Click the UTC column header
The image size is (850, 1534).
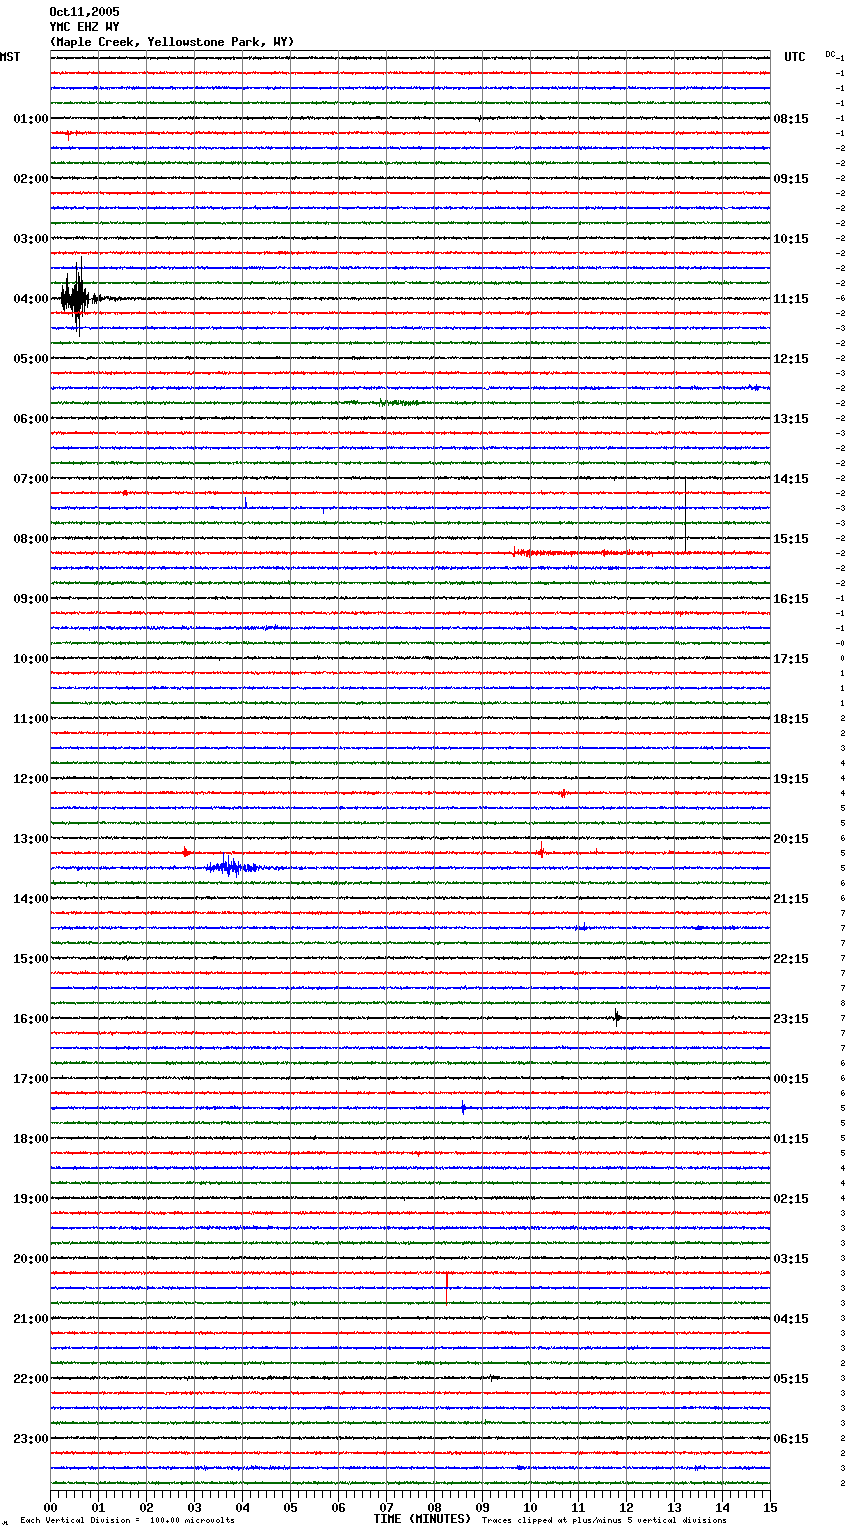click(795, 57)
